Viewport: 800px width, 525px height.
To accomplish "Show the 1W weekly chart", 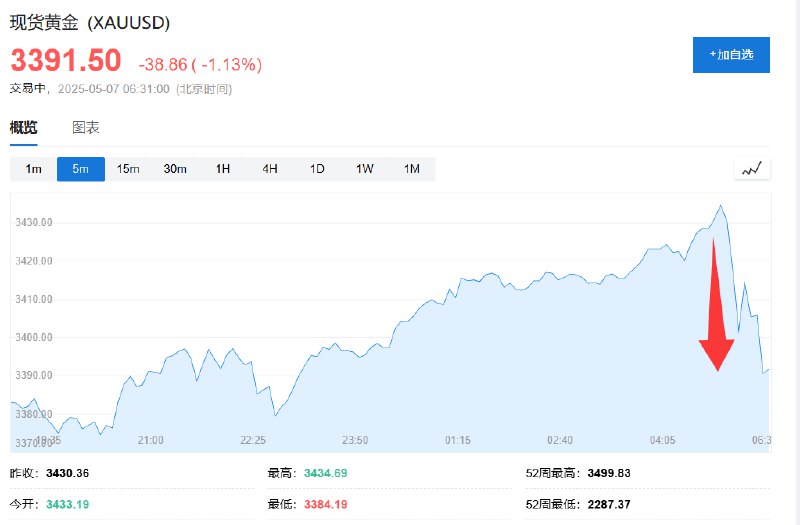I will [365, 169].
